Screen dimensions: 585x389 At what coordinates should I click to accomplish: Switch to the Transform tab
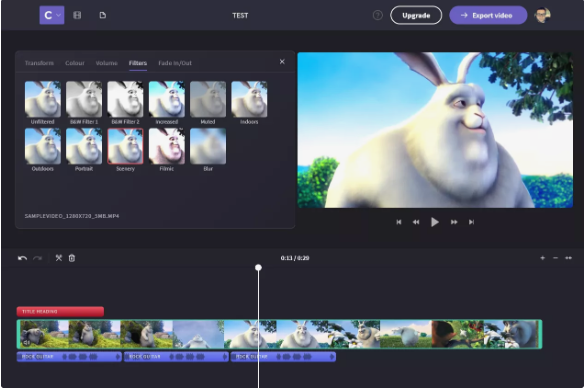39,63
